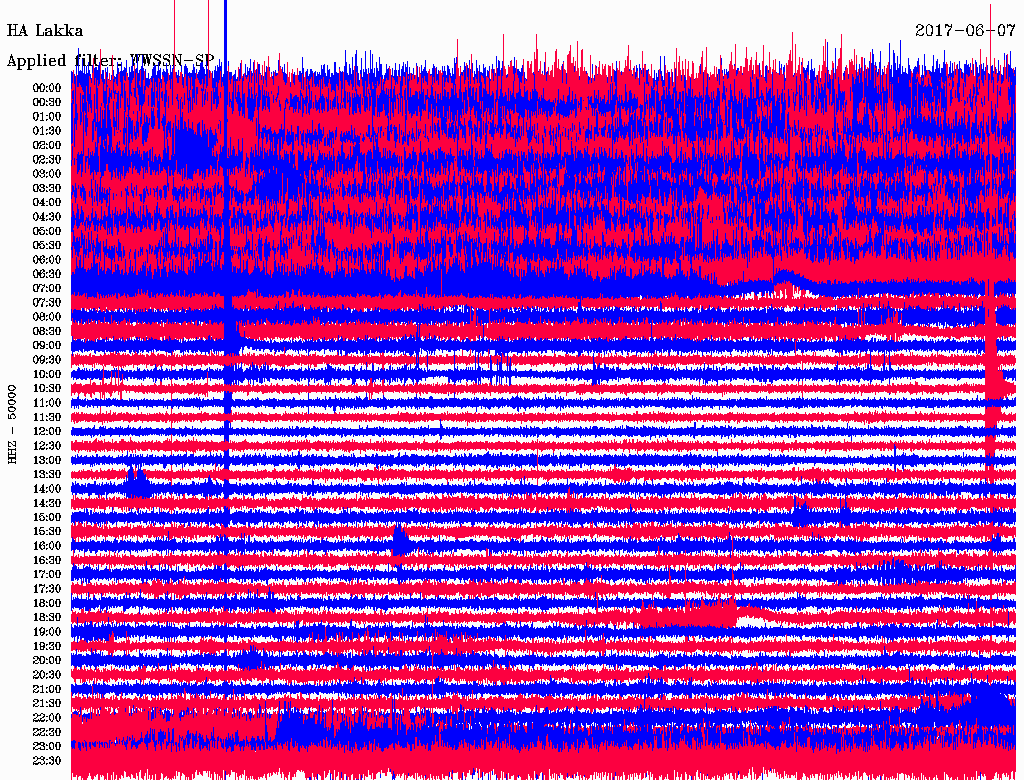Select the 01:00 time label
Viewport: 1024px width, 780px height.
(x=47, y=117)
